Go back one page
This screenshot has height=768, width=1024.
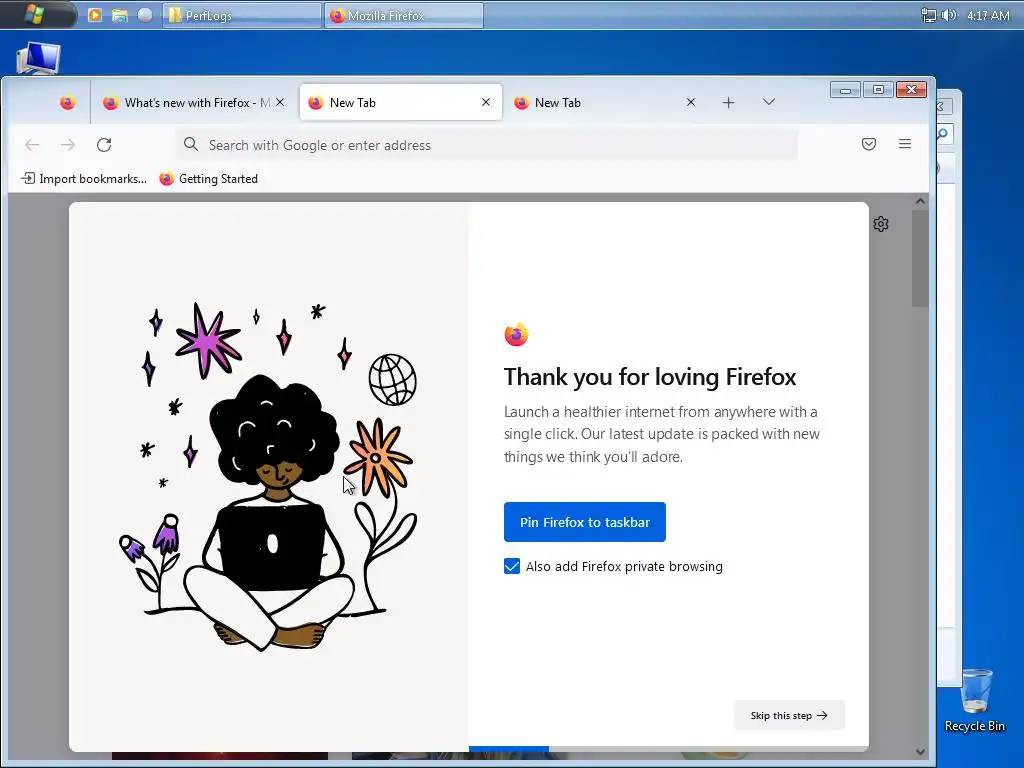[x=32, y=145]
